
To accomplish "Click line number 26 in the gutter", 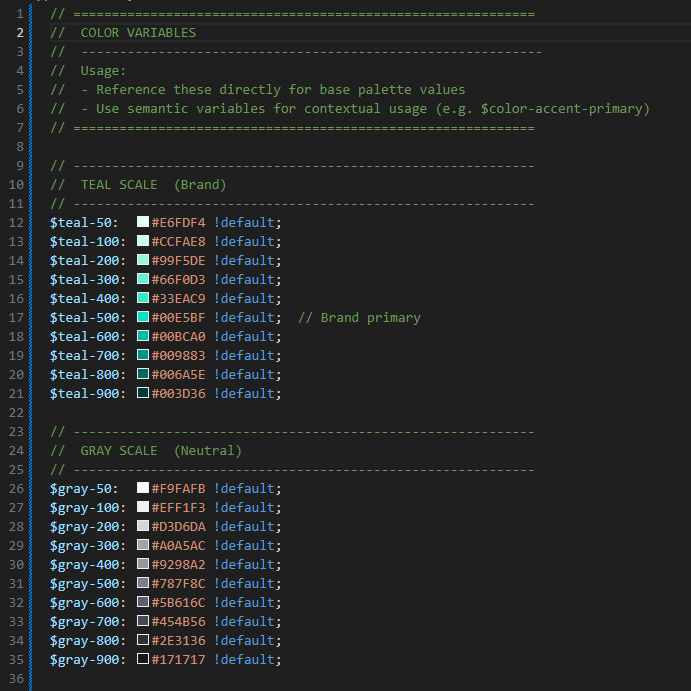I will 19,488.
